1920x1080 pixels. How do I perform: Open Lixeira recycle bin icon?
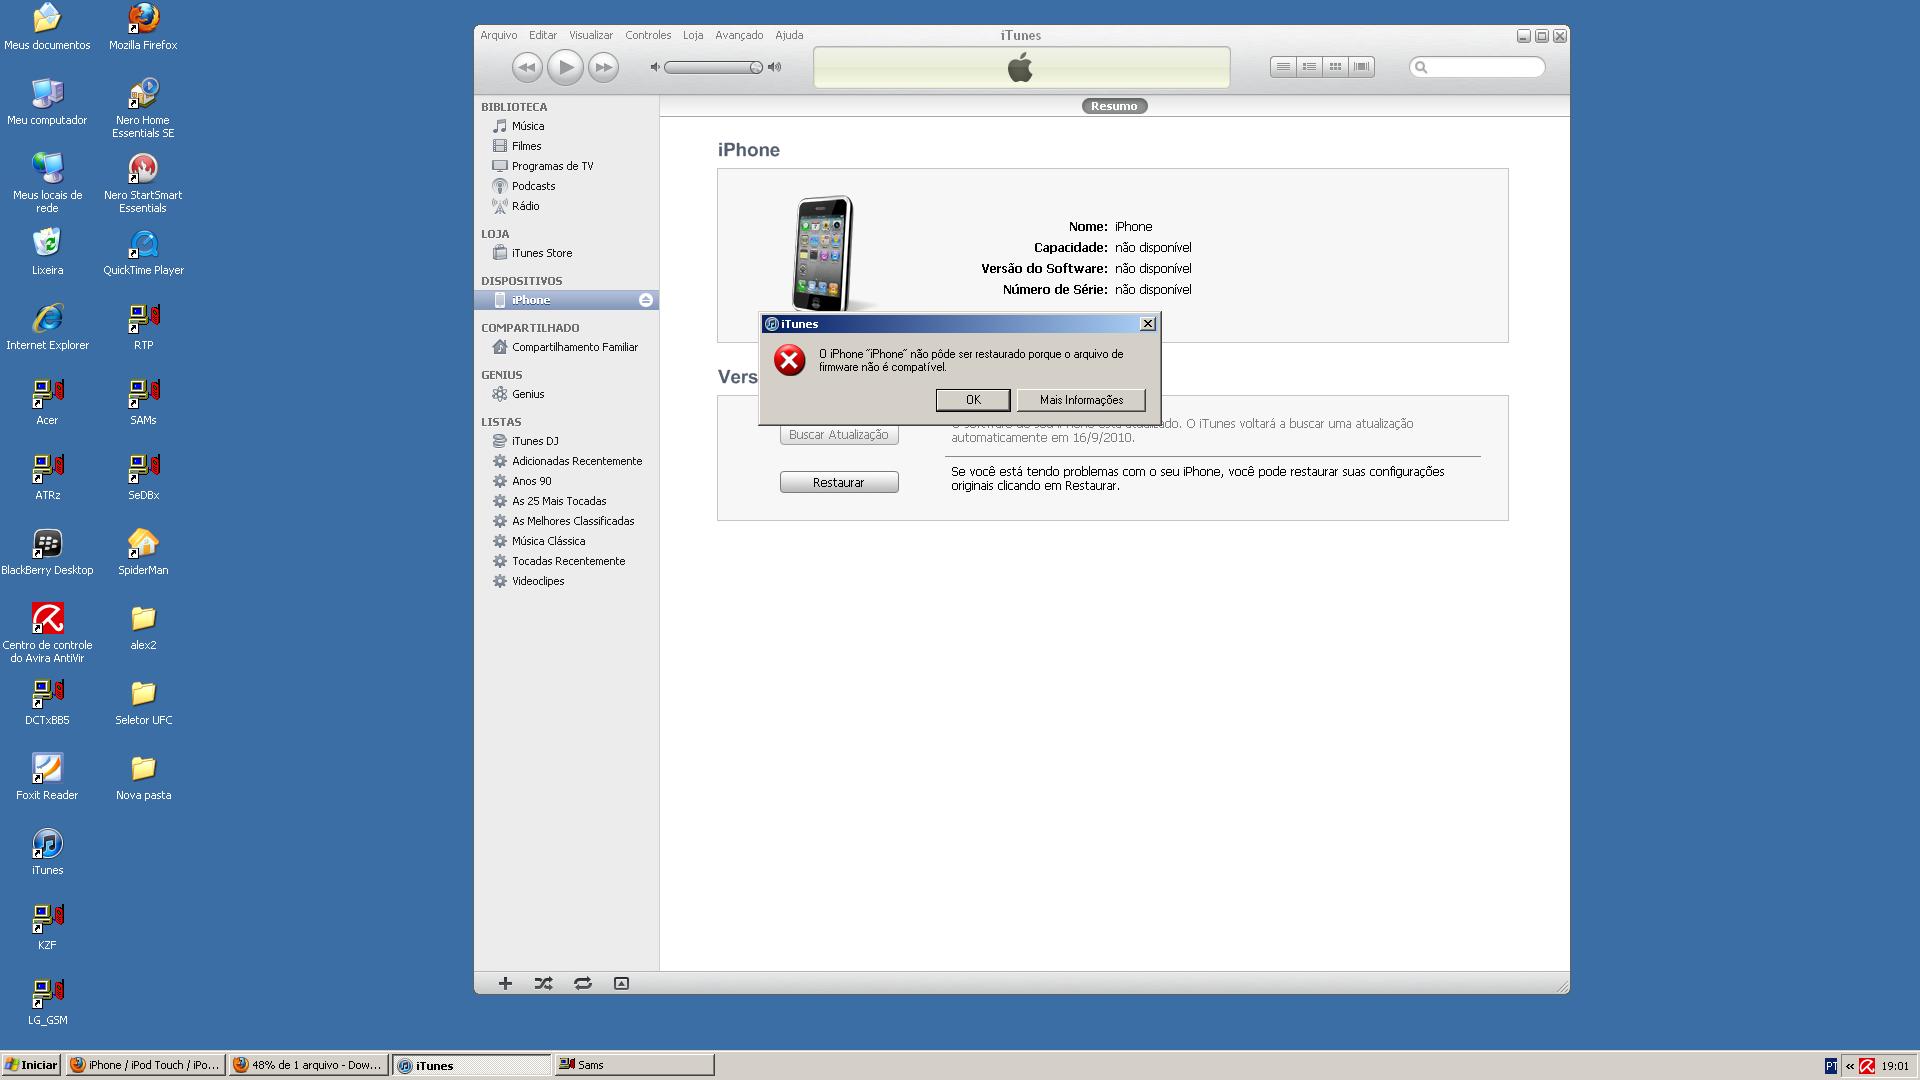pyautogui.click(x=47, y=252)
